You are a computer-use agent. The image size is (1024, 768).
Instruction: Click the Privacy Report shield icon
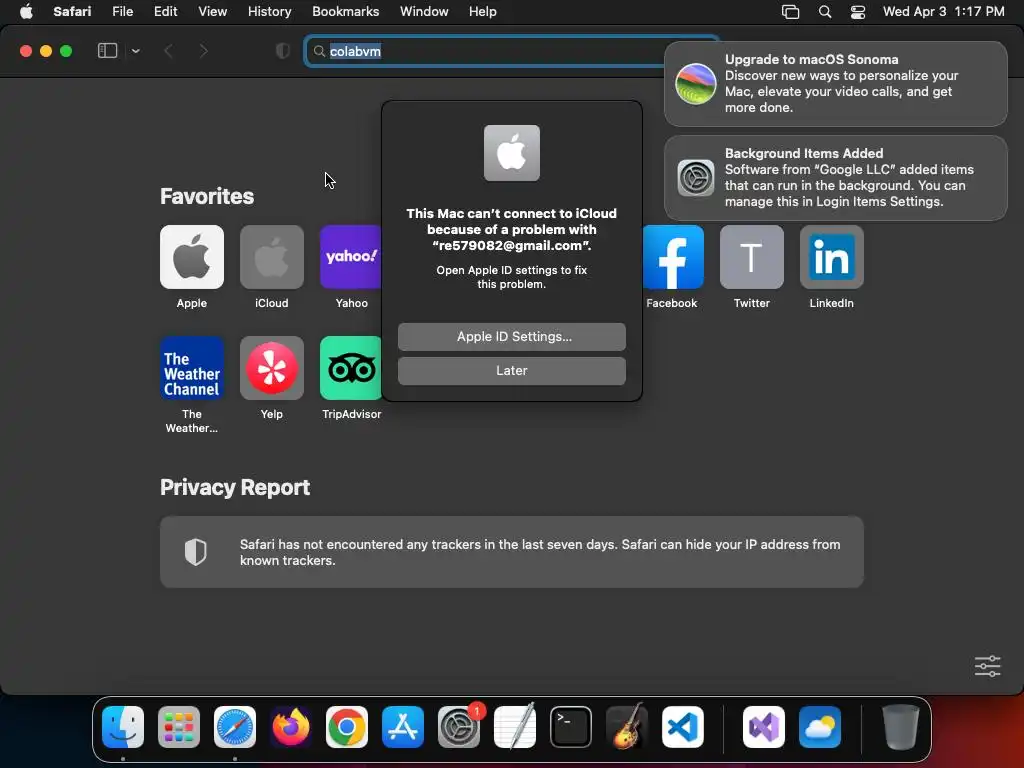point(195,552)
